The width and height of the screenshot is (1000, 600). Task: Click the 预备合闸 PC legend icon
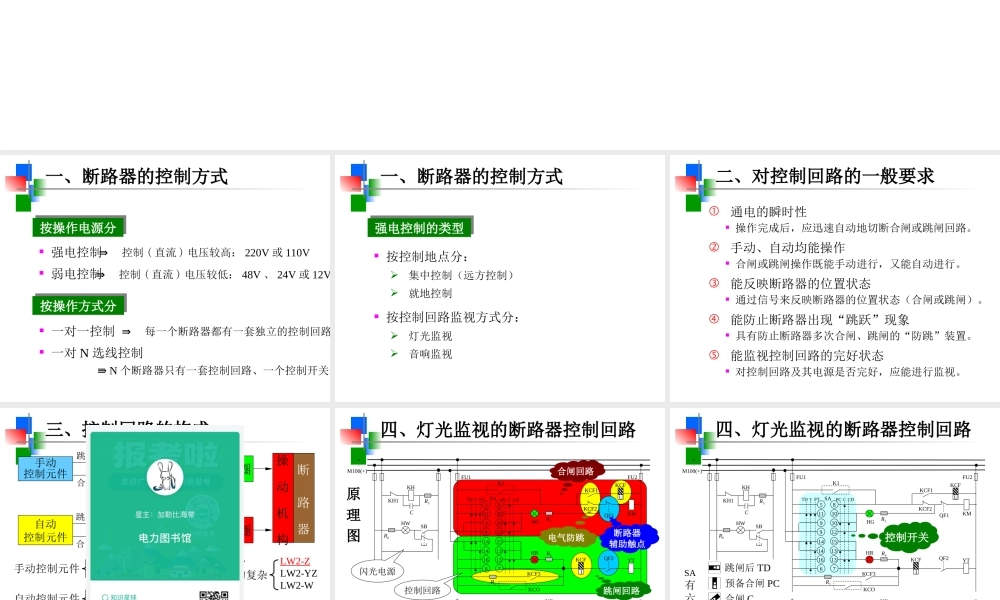coord(714,583)
